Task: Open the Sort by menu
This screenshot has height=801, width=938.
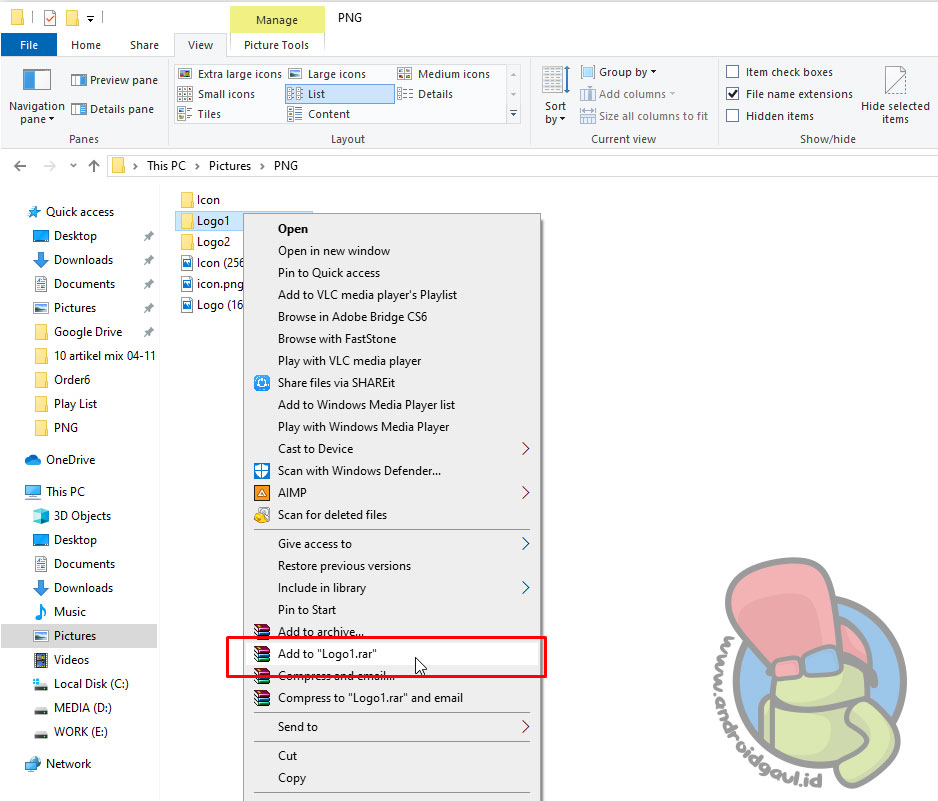Action: (x=555, y=96)
